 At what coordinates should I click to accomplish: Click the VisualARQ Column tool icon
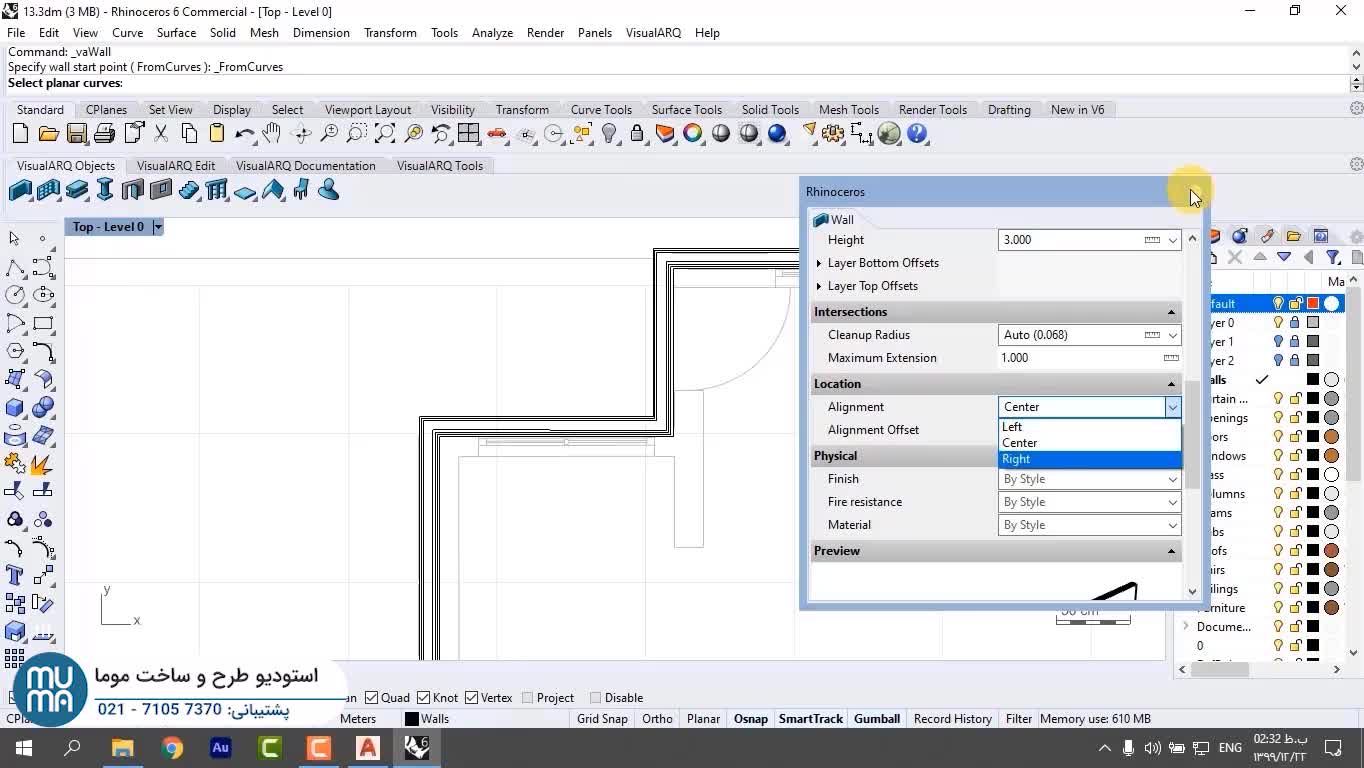click(104, 190)
